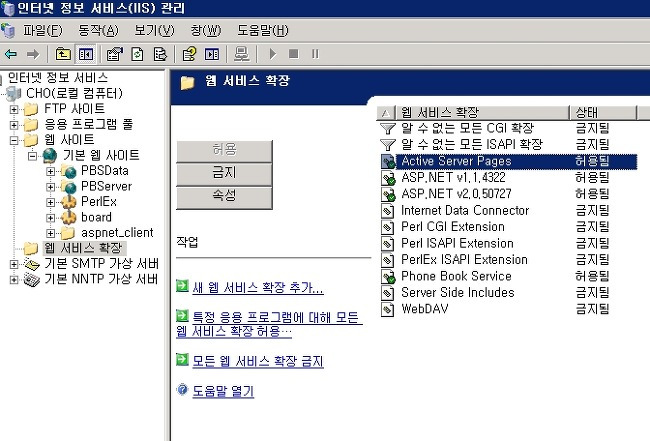Click the action pane toggle icon next to Help
The height and width of the screenshot is (441, 650).
tap(212, 54)
